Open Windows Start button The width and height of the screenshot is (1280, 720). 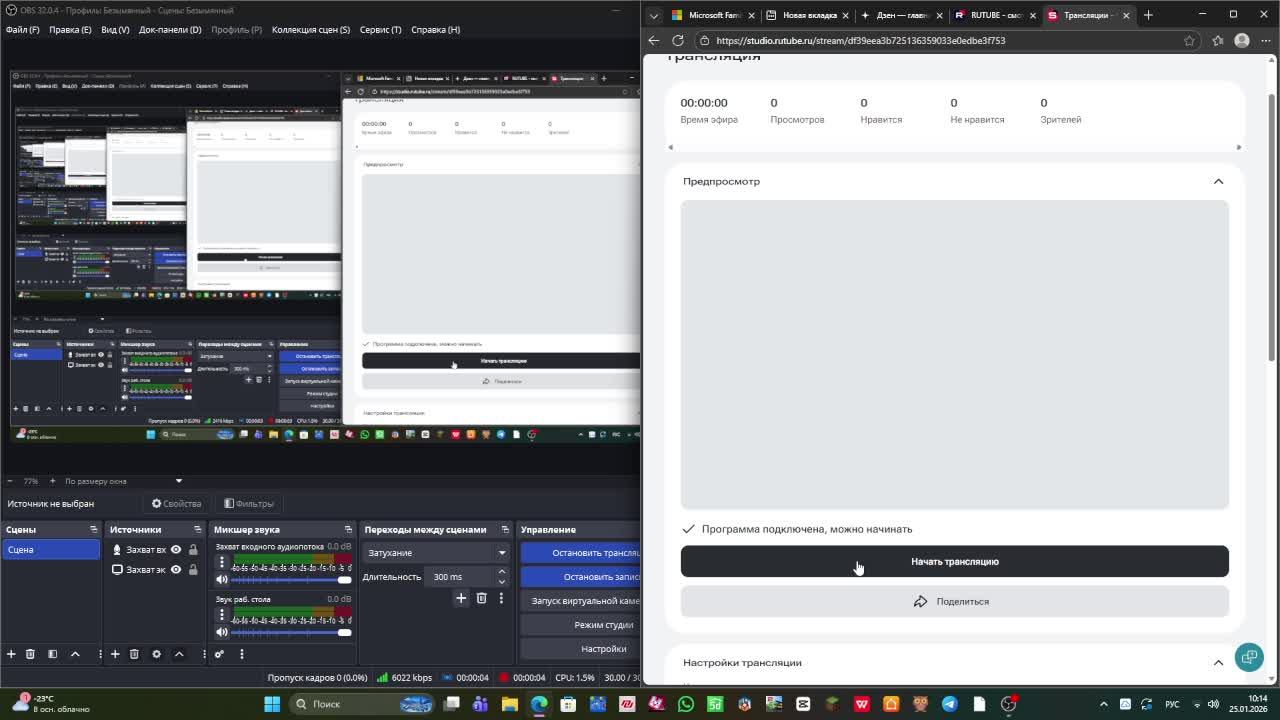point(272,704)
